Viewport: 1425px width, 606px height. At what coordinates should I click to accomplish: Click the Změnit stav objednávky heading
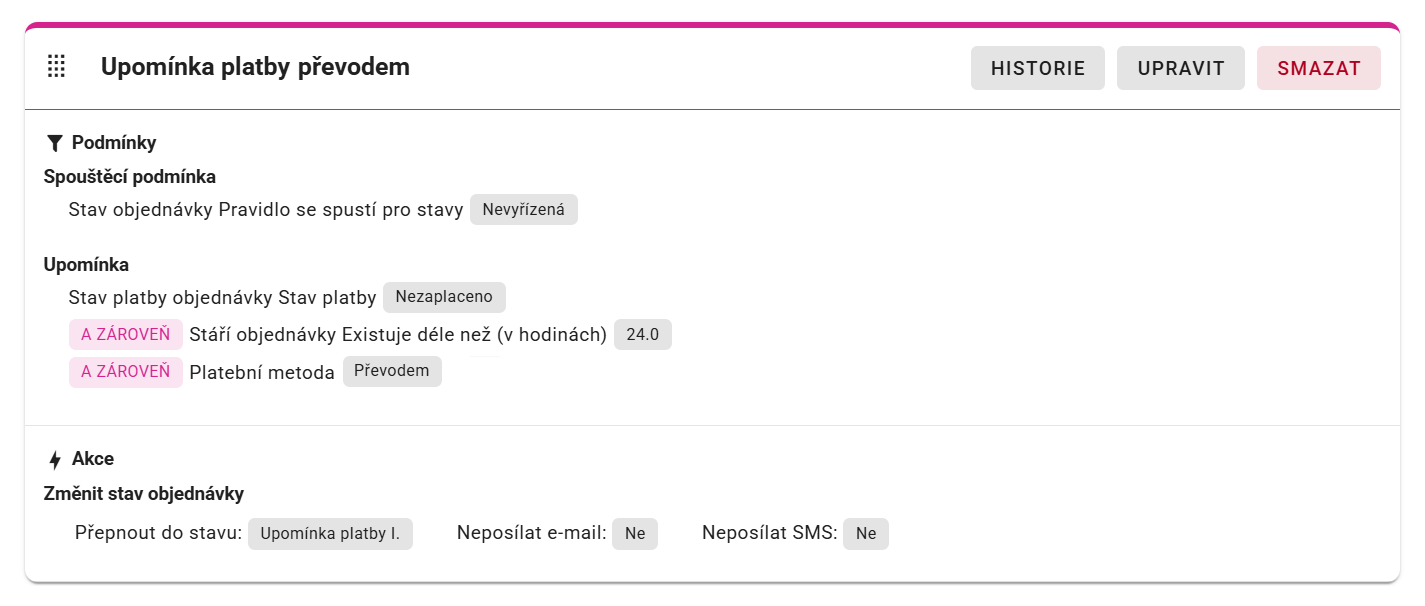point(144,494)
